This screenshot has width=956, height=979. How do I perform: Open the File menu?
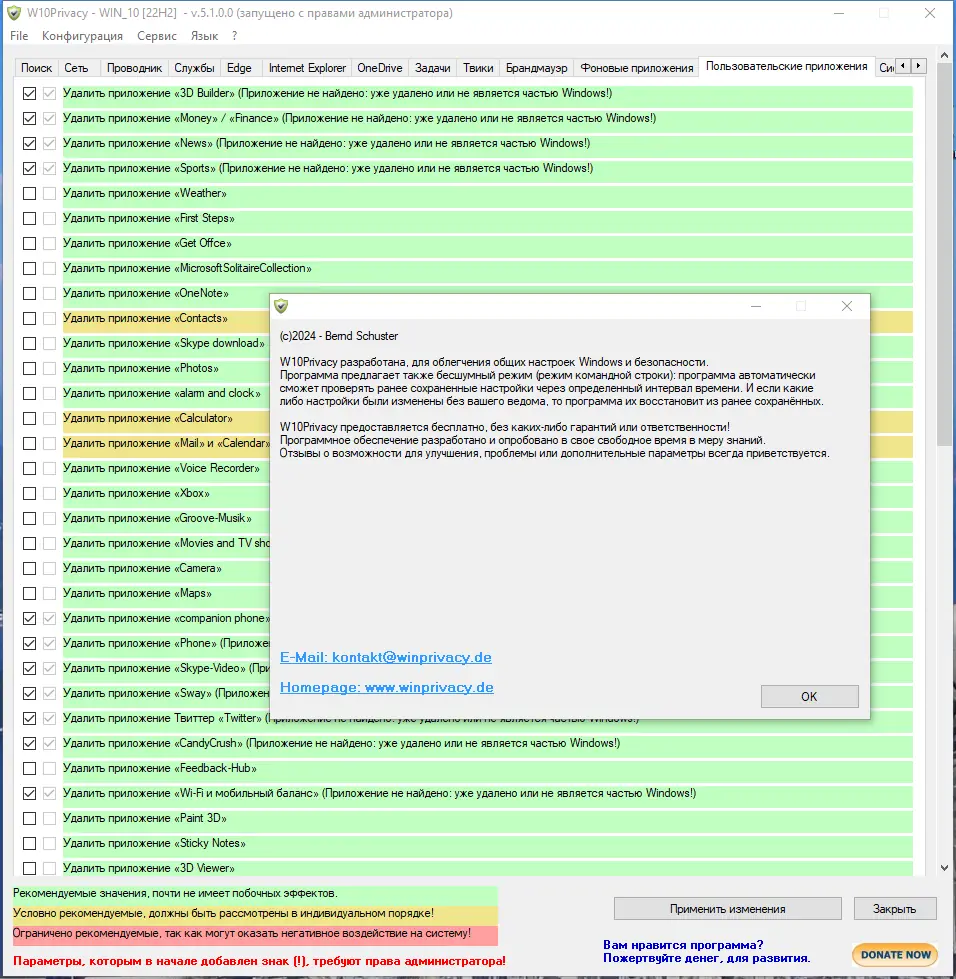pyautogui.click(x=19, y=36)
